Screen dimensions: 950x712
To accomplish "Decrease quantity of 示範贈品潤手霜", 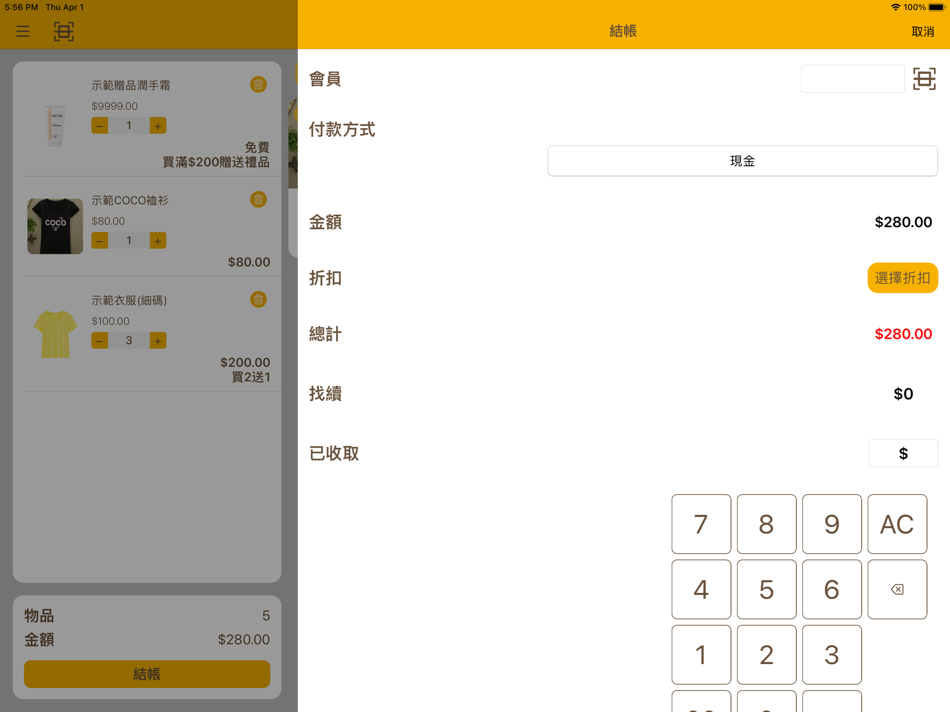I will [x=100, y=126].
